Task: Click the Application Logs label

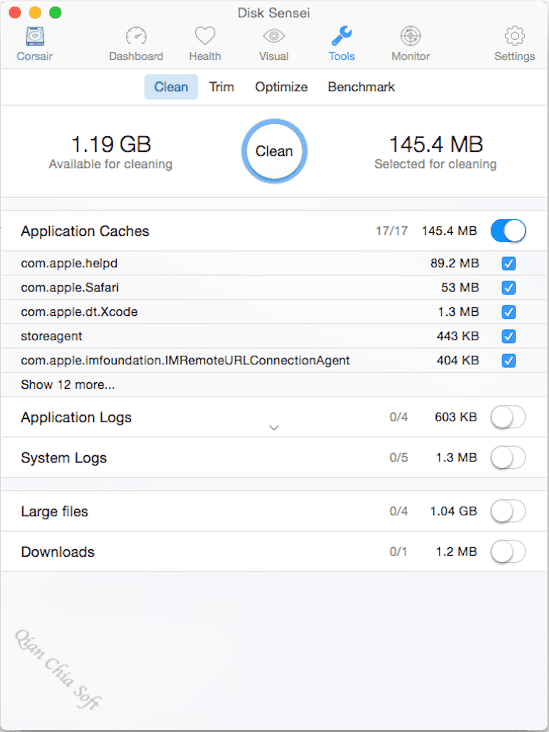Action: [76, 417]
